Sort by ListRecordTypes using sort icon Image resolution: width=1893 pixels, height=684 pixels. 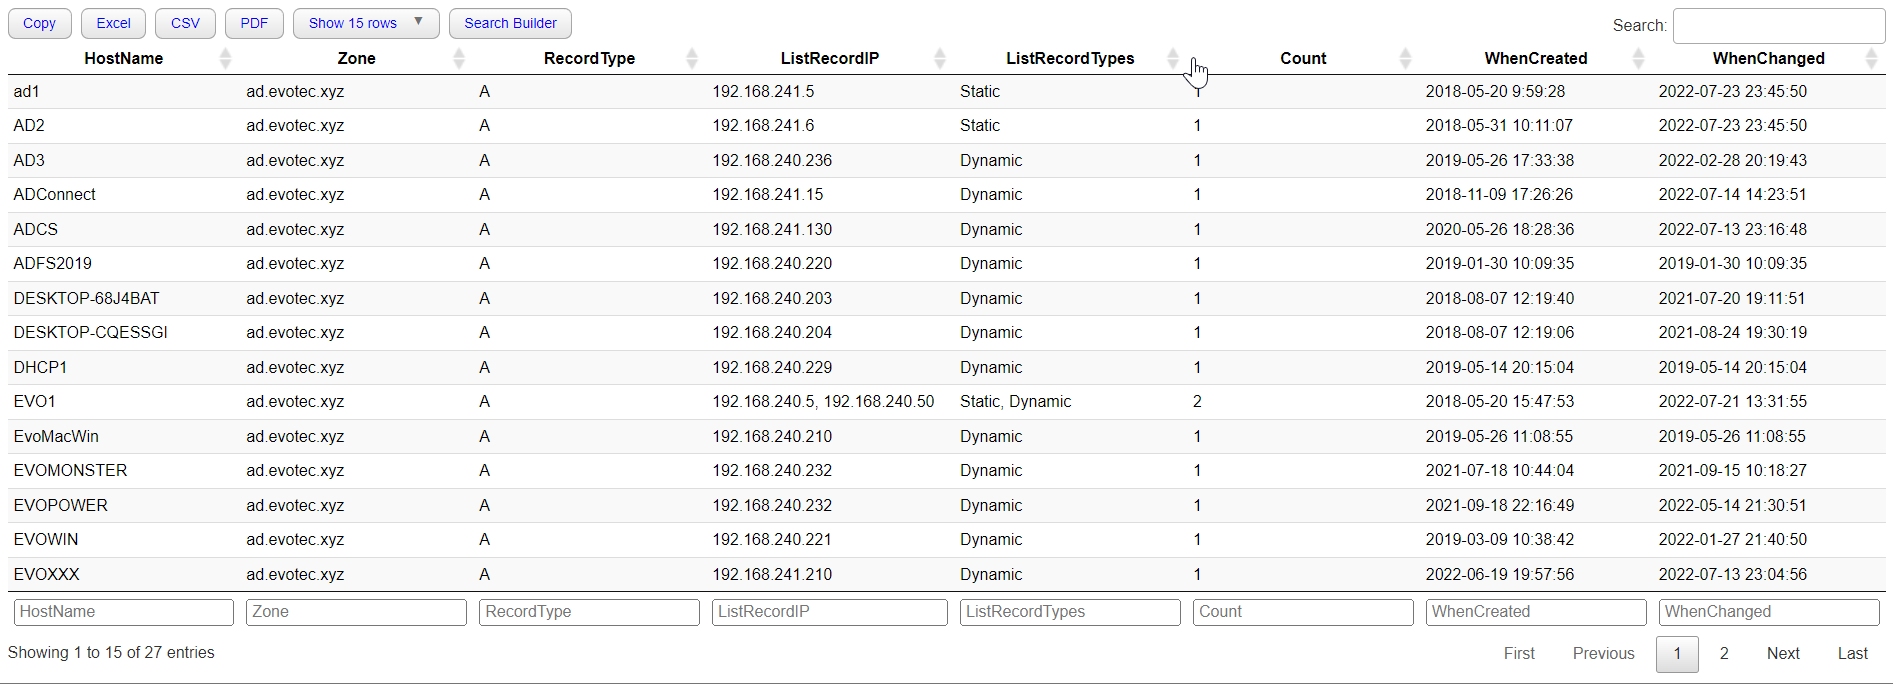[x=1173, y=59]
